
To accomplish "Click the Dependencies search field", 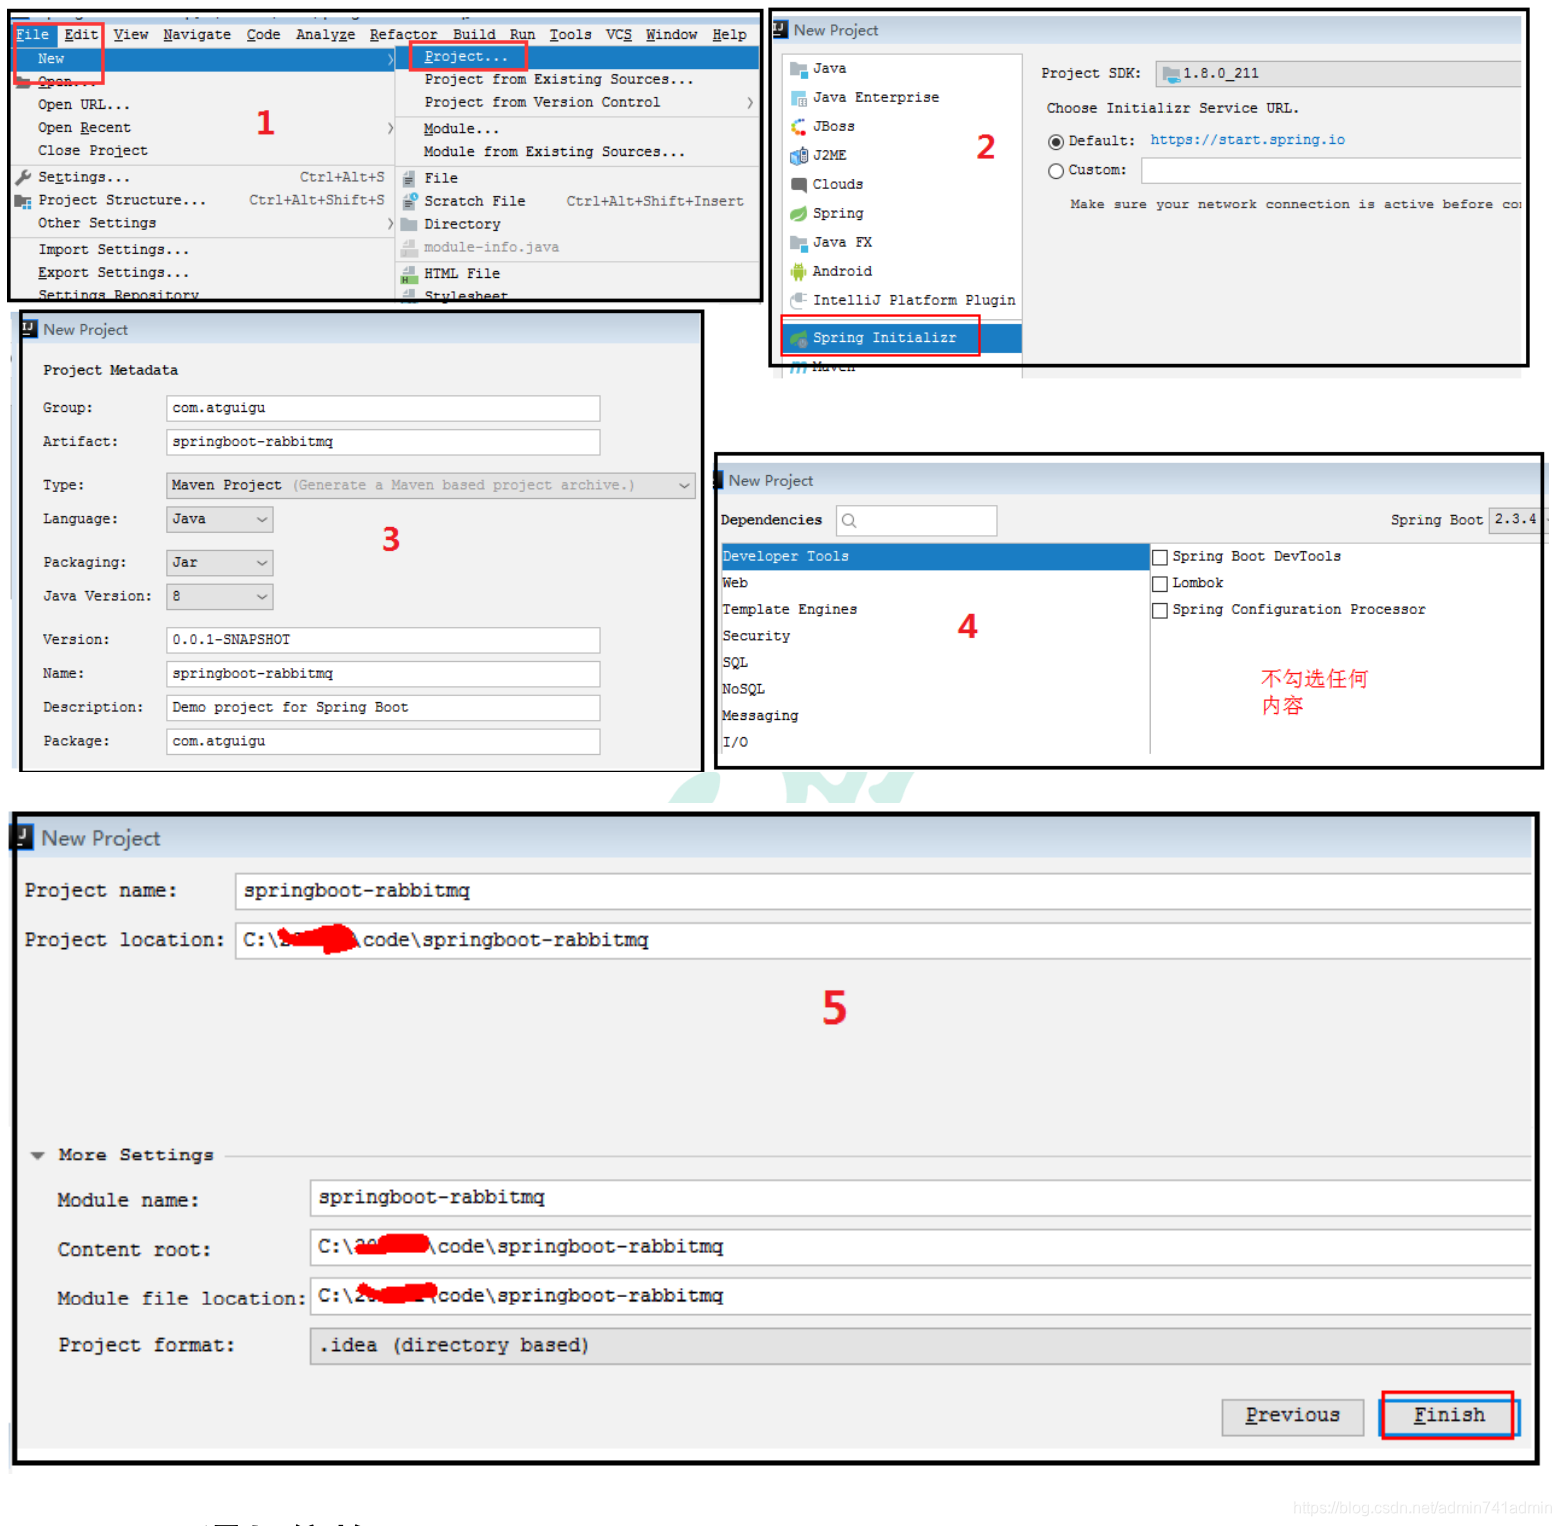I will point(916,520).
